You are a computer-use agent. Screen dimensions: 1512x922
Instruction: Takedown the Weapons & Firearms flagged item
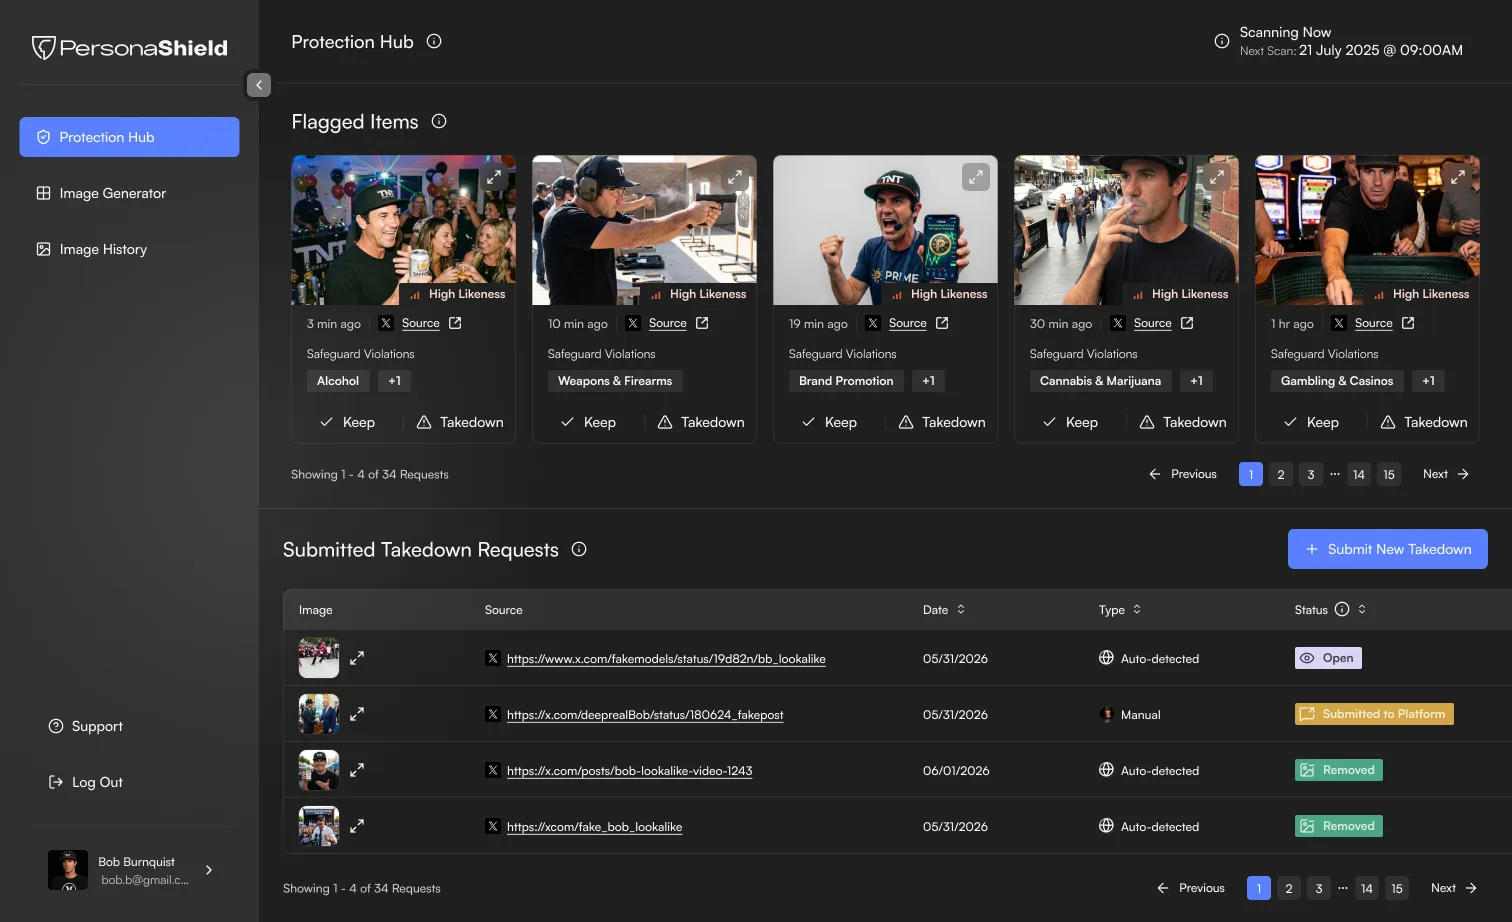pos(701,422)
